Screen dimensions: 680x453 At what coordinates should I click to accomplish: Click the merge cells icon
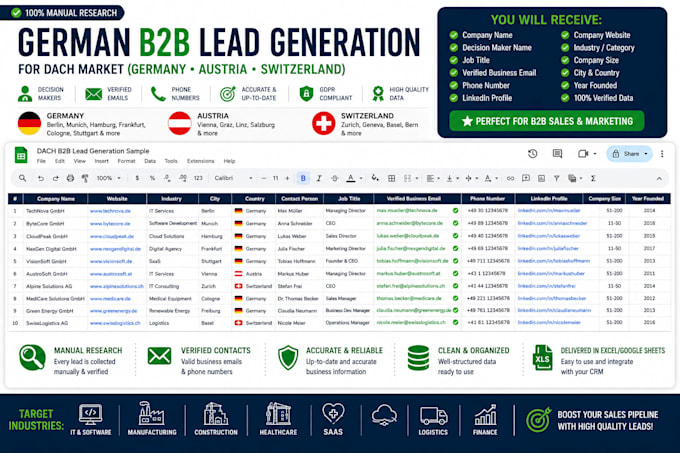coord(407,178)
